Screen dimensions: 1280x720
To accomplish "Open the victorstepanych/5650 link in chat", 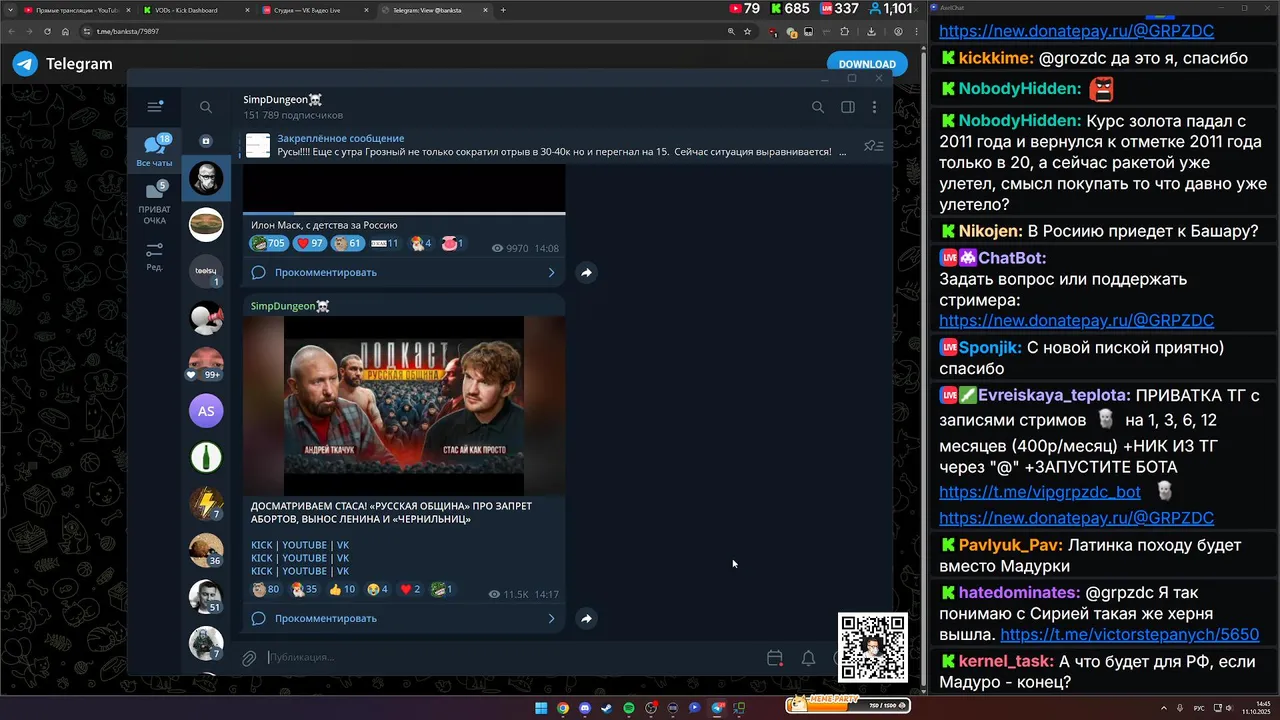I will [x=1129, y=635].
